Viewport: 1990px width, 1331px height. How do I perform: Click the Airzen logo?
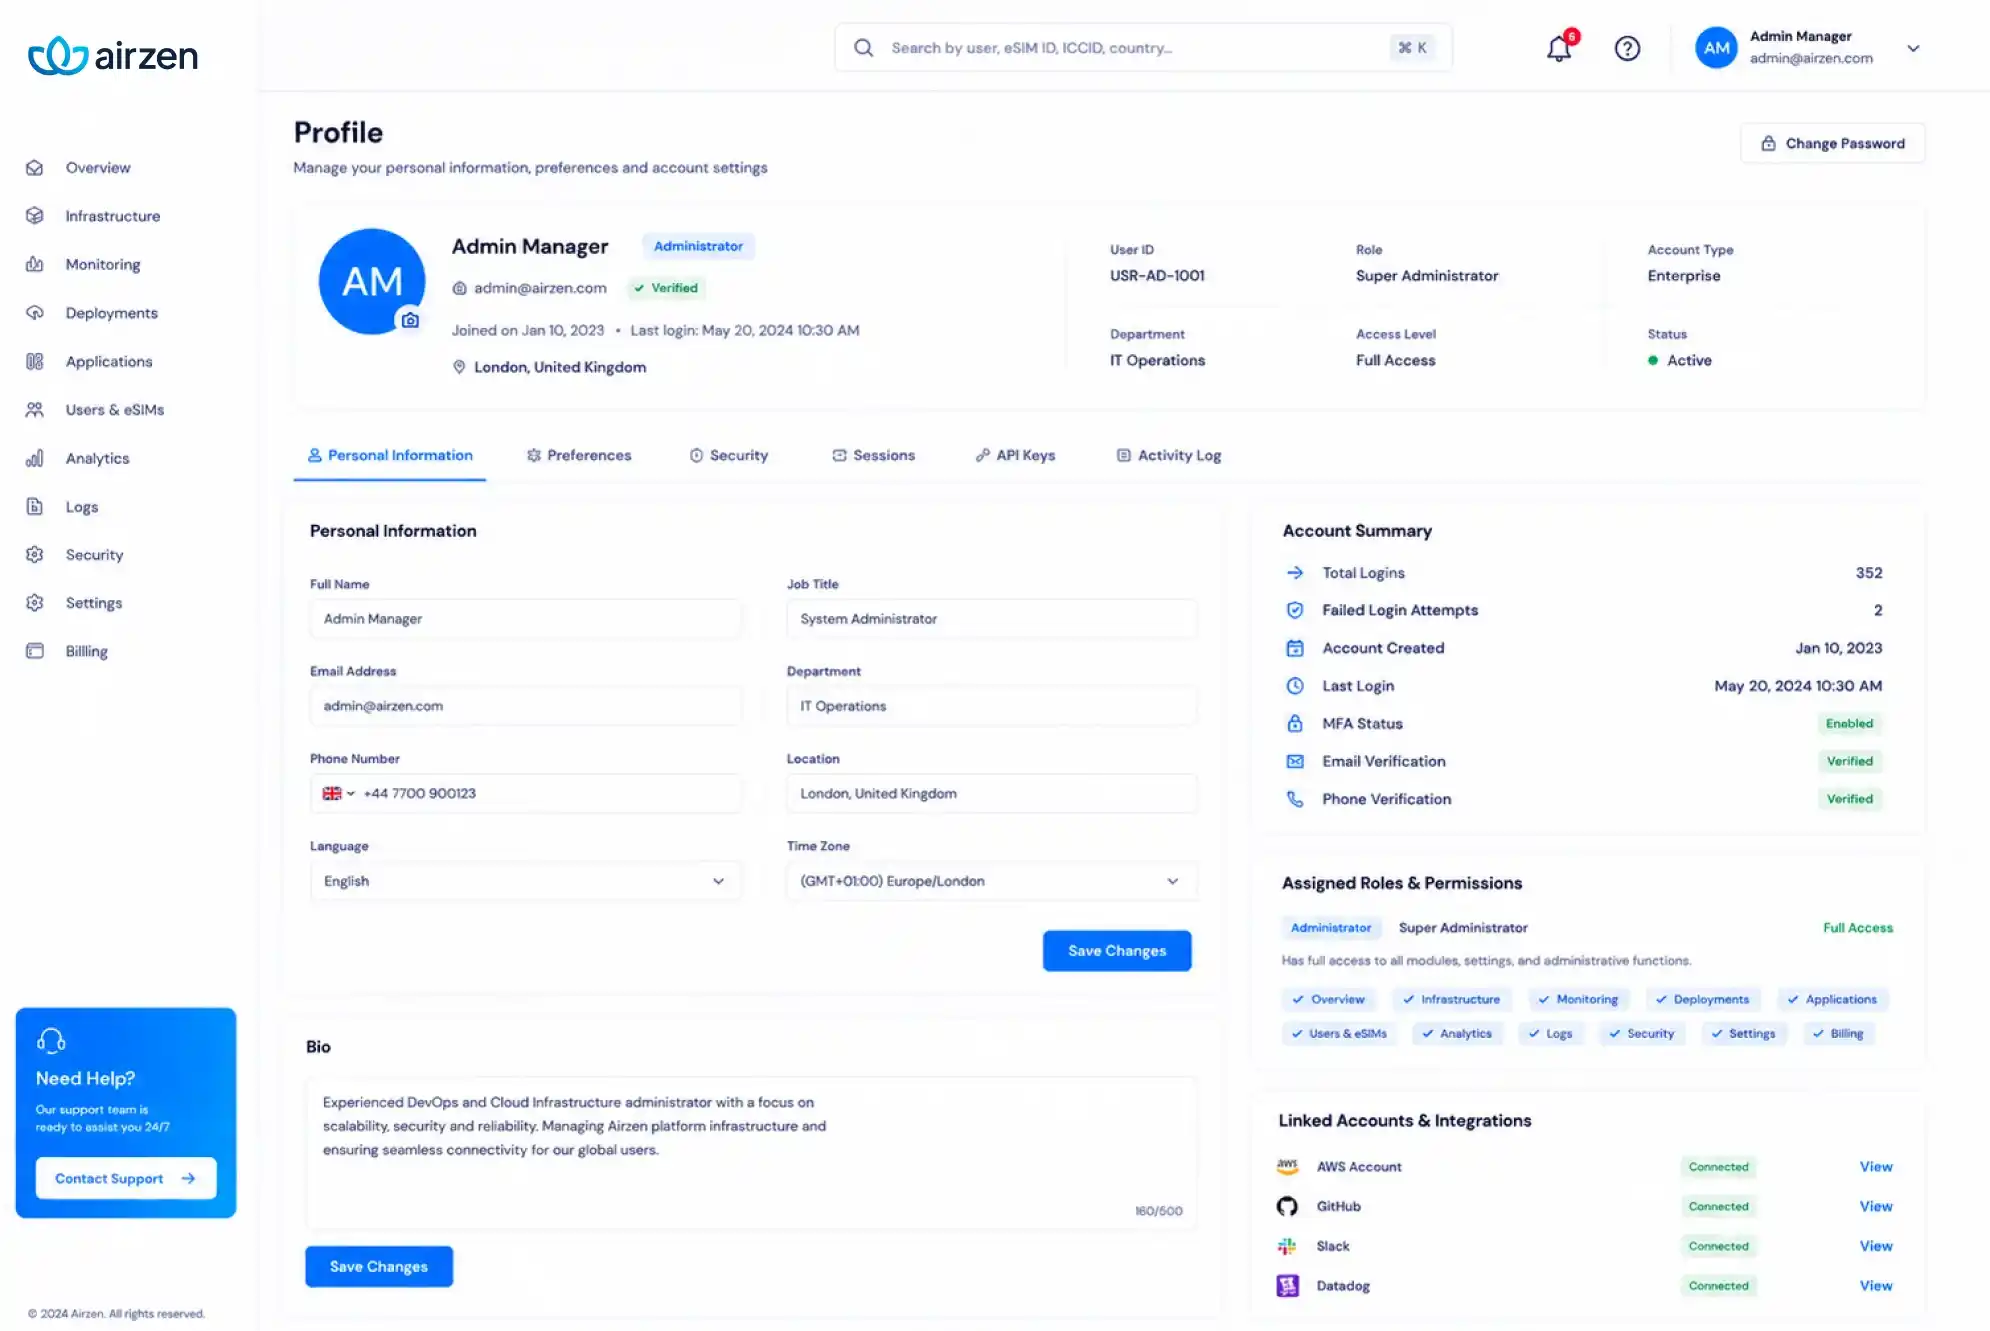(113, 56)
